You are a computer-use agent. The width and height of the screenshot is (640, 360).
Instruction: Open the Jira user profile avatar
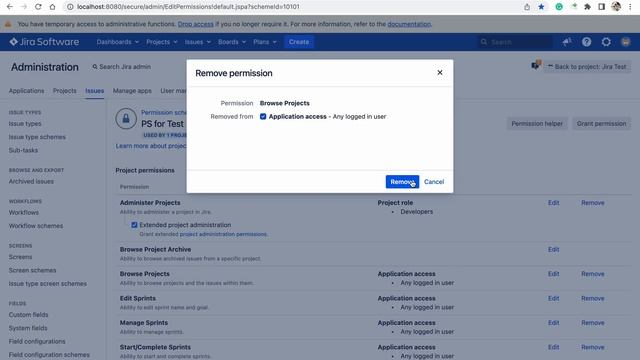[x=625, y=42]
